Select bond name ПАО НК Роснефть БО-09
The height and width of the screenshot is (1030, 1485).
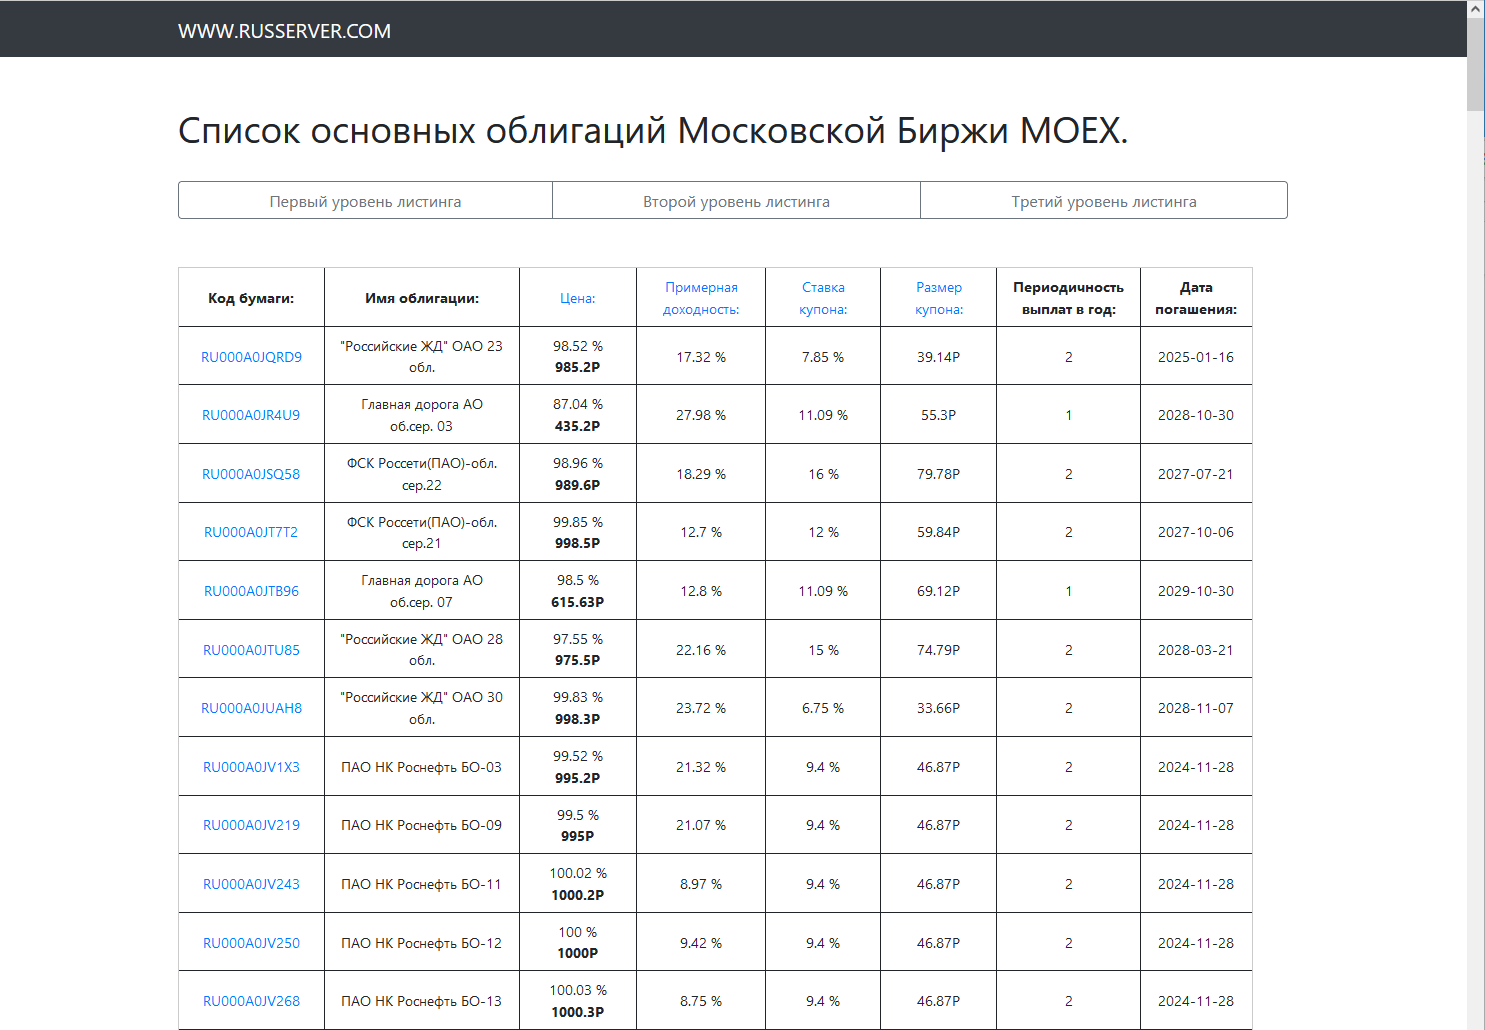point(422,825)
